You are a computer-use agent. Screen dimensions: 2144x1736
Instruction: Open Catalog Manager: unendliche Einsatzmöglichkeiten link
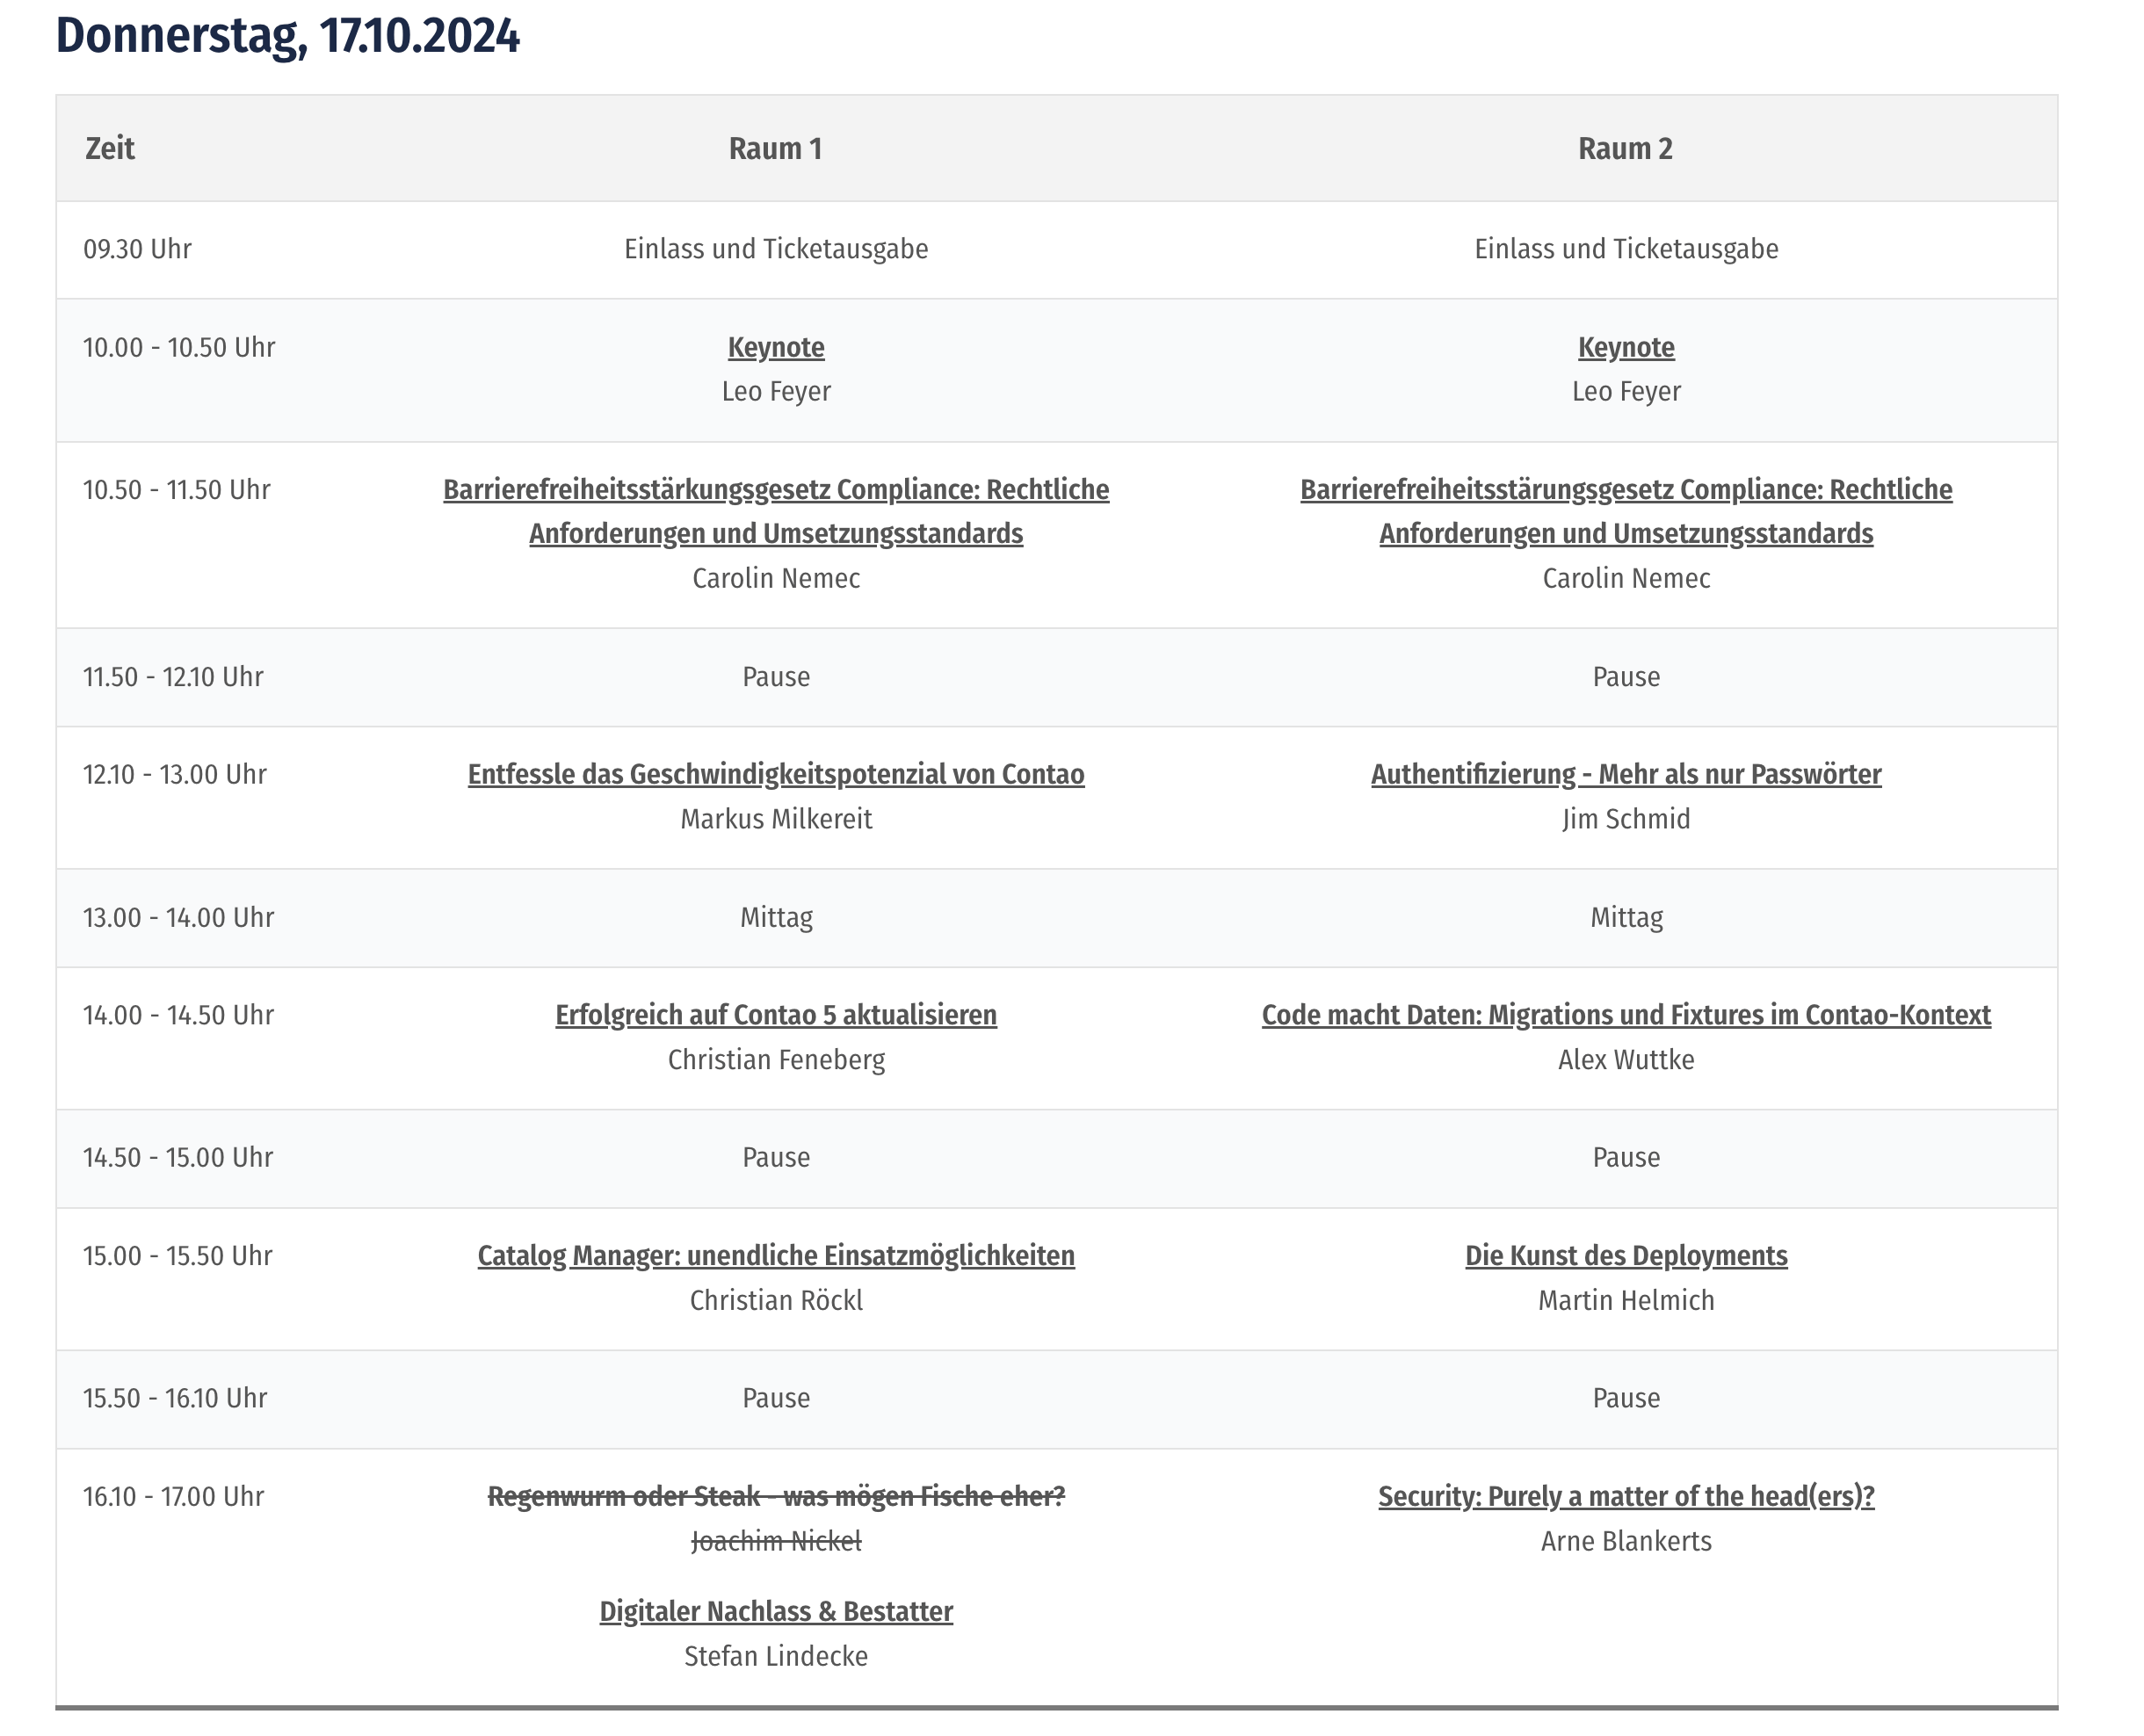pos(776,1256)
